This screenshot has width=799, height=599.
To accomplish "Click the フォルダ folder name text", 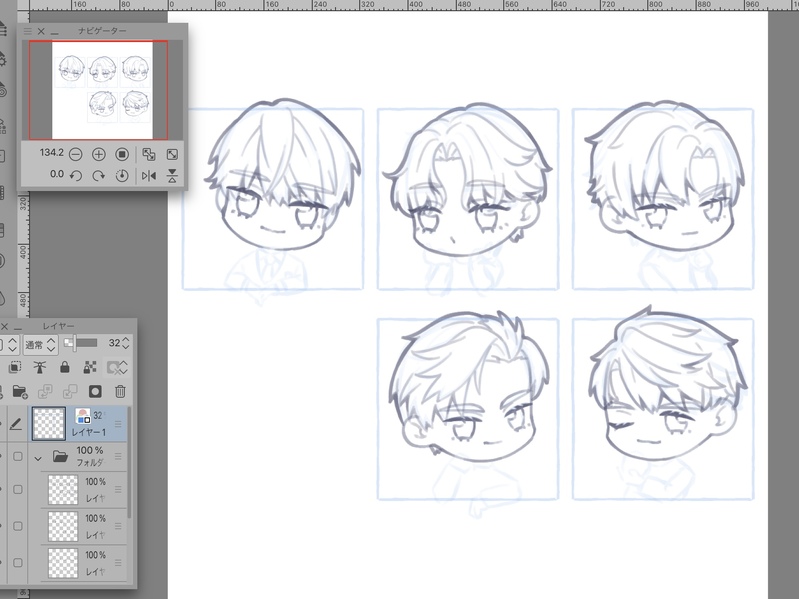I will point(90,462).
